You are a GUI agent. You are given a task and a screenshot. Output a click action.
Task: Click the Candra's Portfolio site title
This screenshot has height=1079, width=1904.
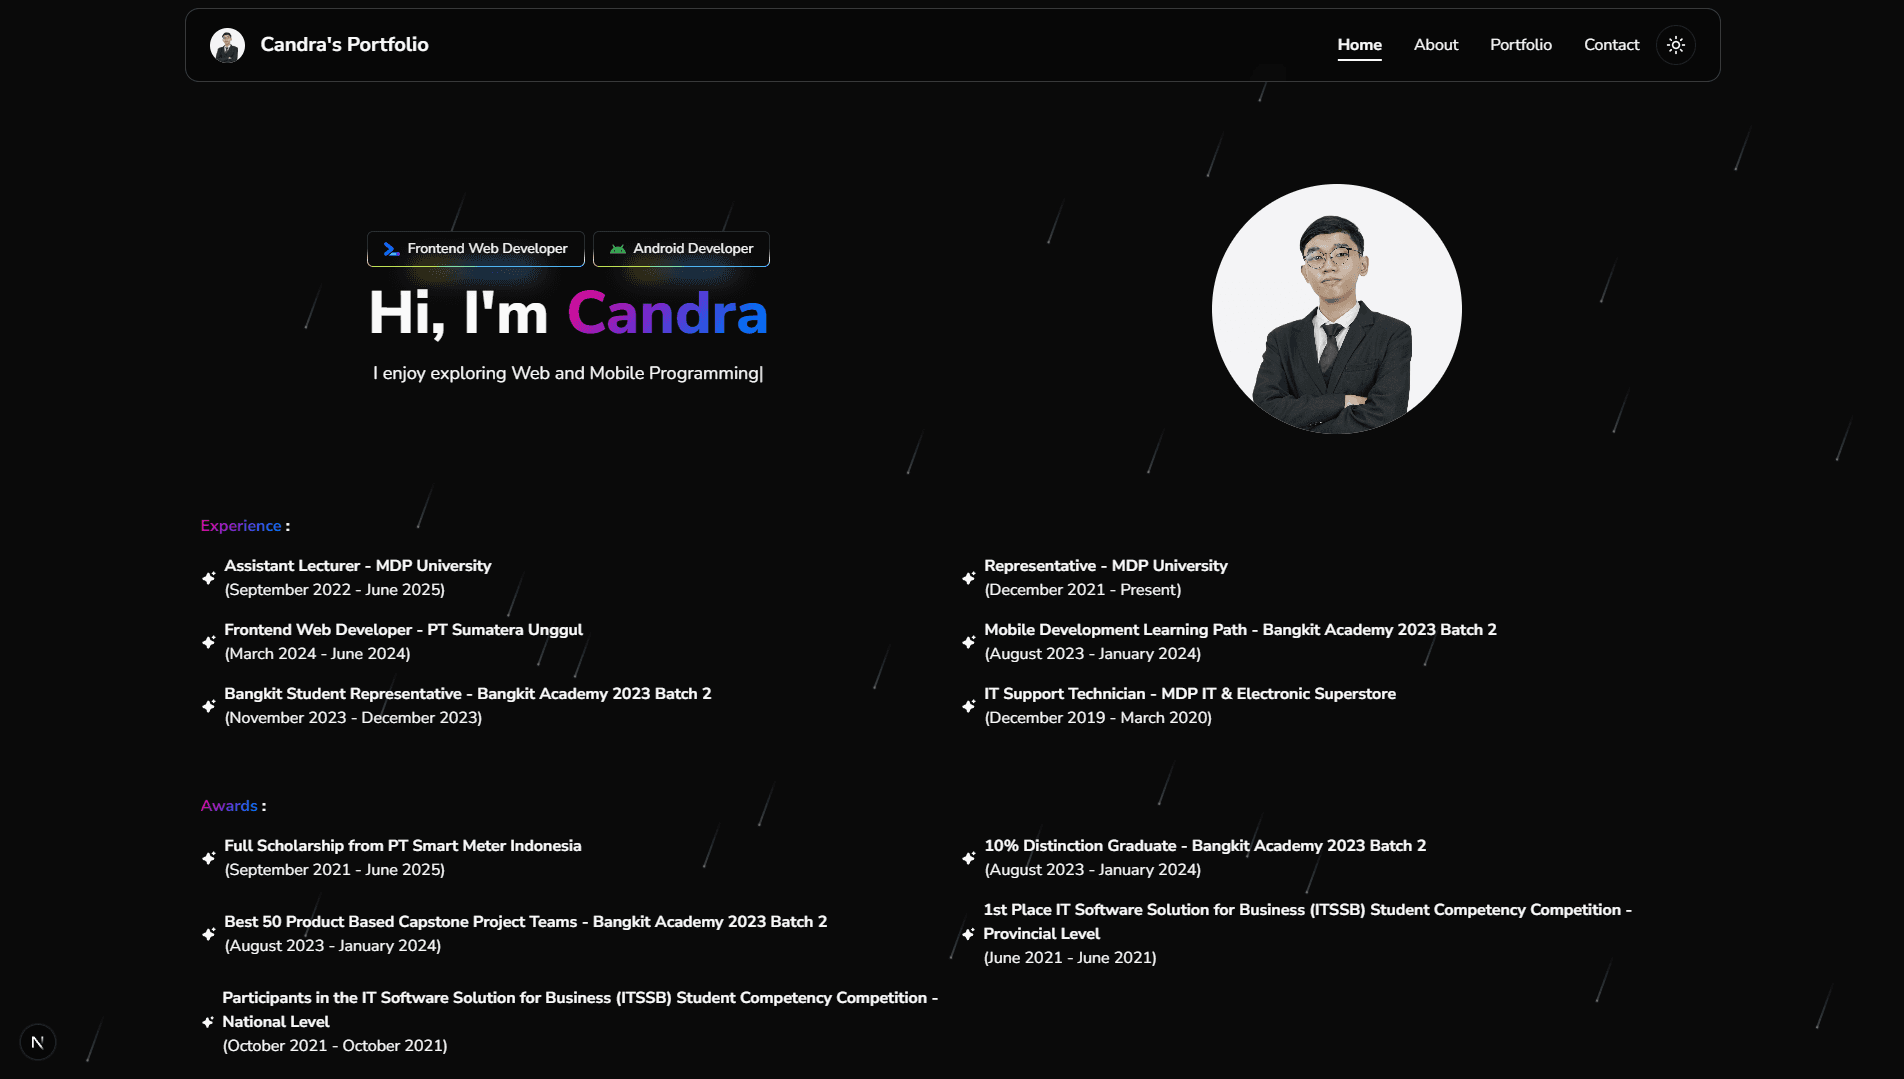[x=344, y=45]
